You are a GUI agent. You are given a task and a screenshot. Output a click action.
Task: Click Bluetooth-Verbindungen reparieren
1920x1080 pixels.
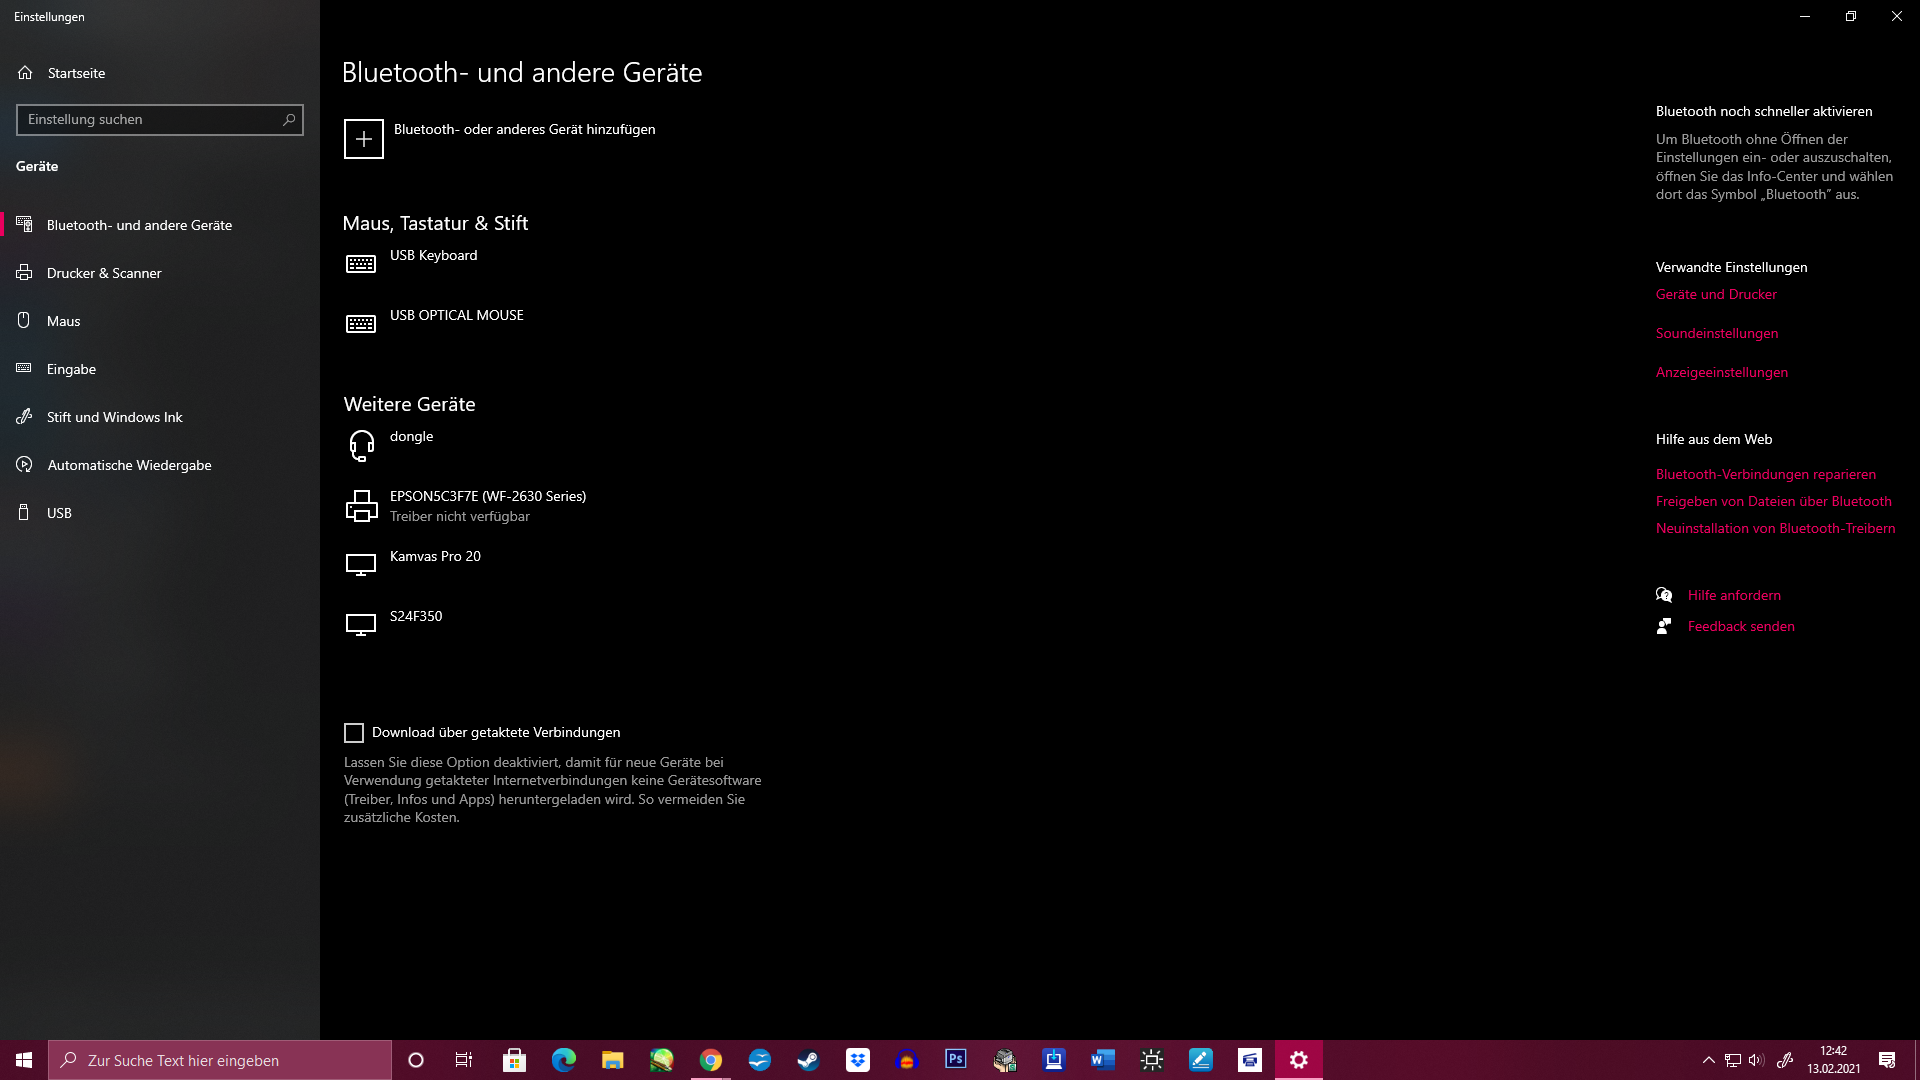coord(1765,473)
